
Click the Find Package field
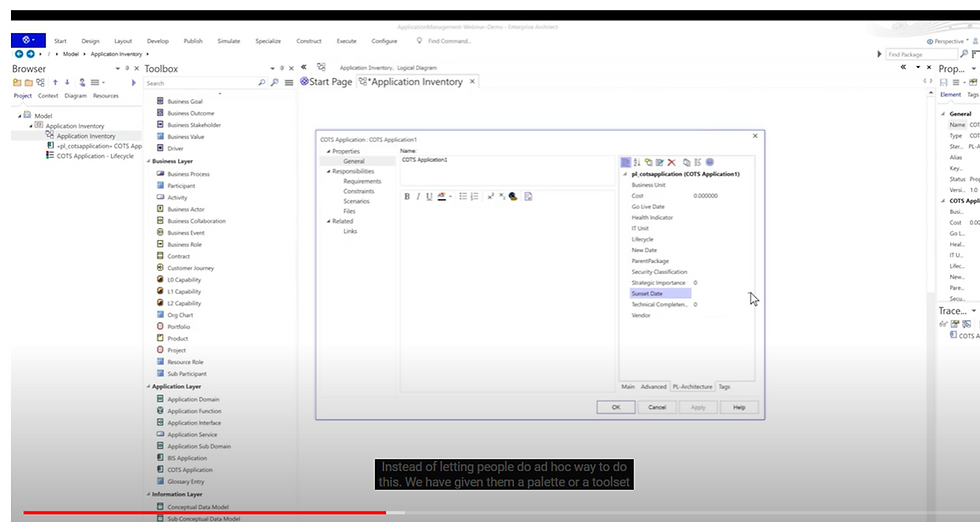(921, 54)
